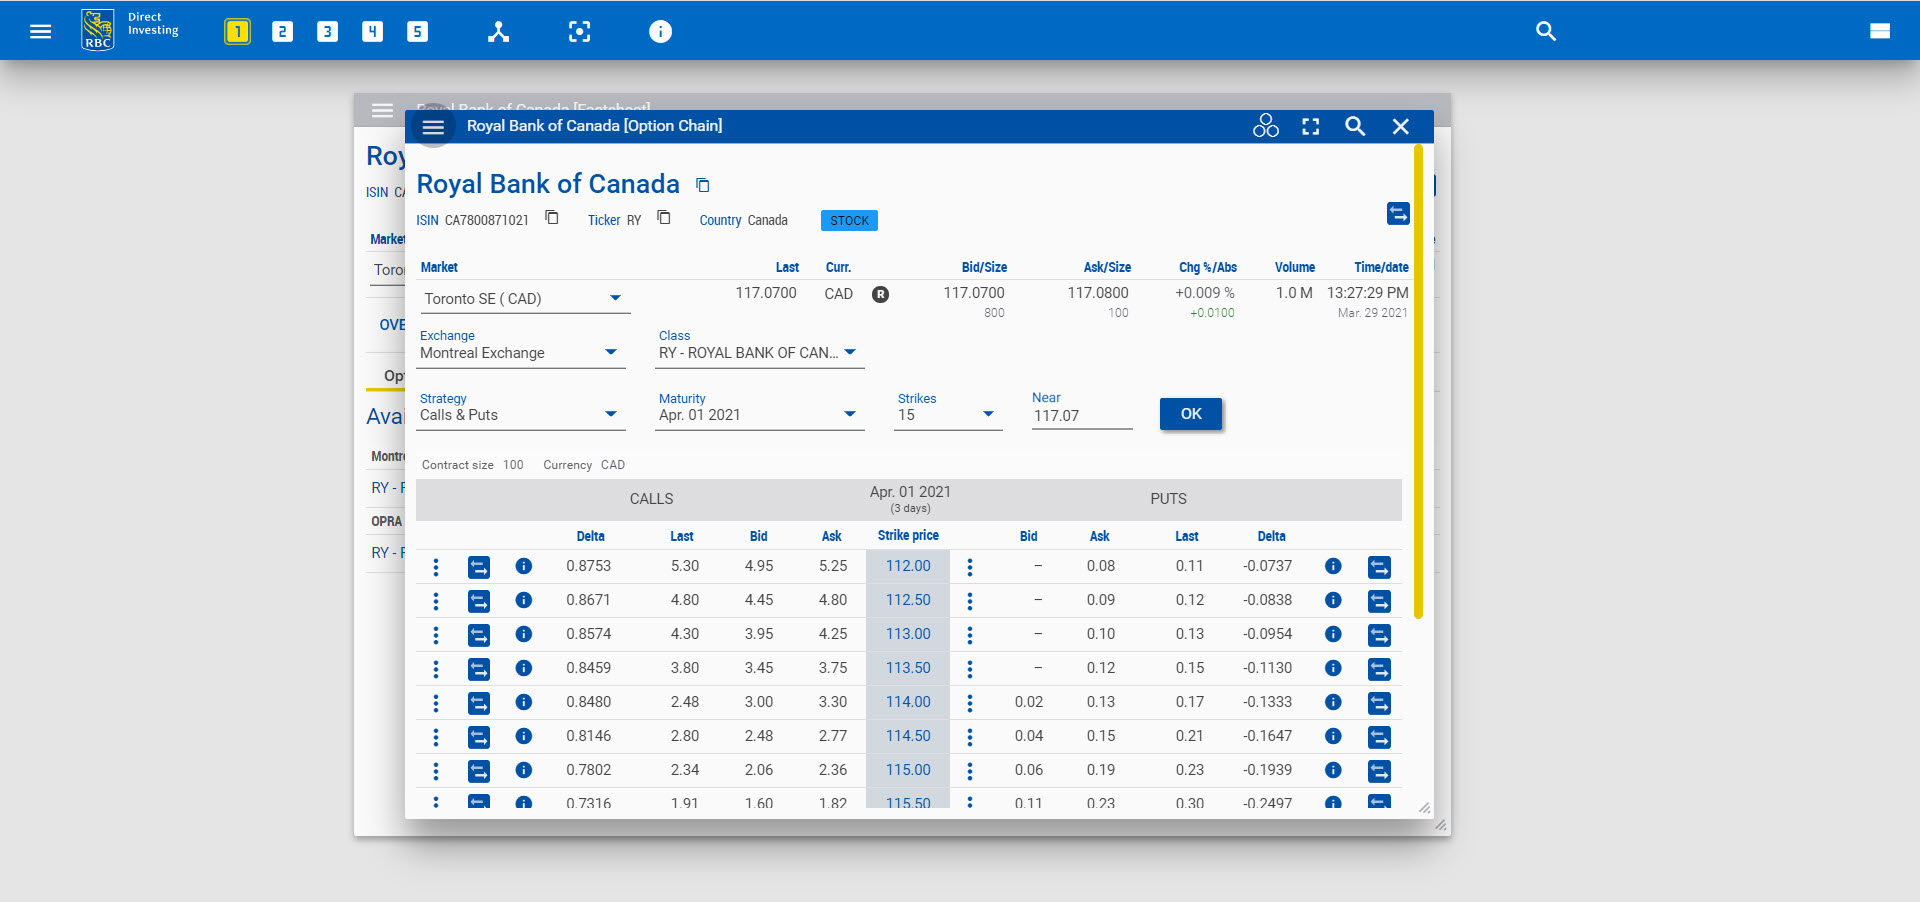Open search inside the Option Chain window
The image size is (1920, 902).
pos(1355,127)
